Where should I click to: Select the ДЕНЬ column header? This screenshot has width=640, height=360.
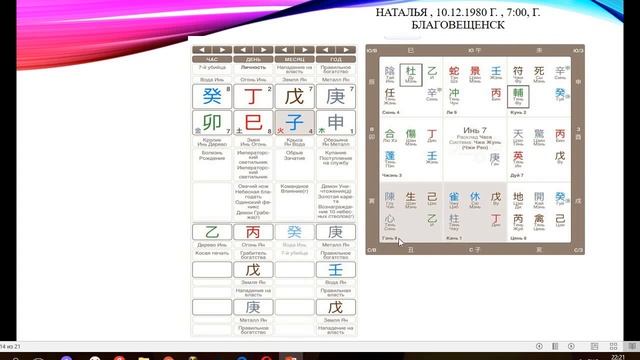coord(253,59)
